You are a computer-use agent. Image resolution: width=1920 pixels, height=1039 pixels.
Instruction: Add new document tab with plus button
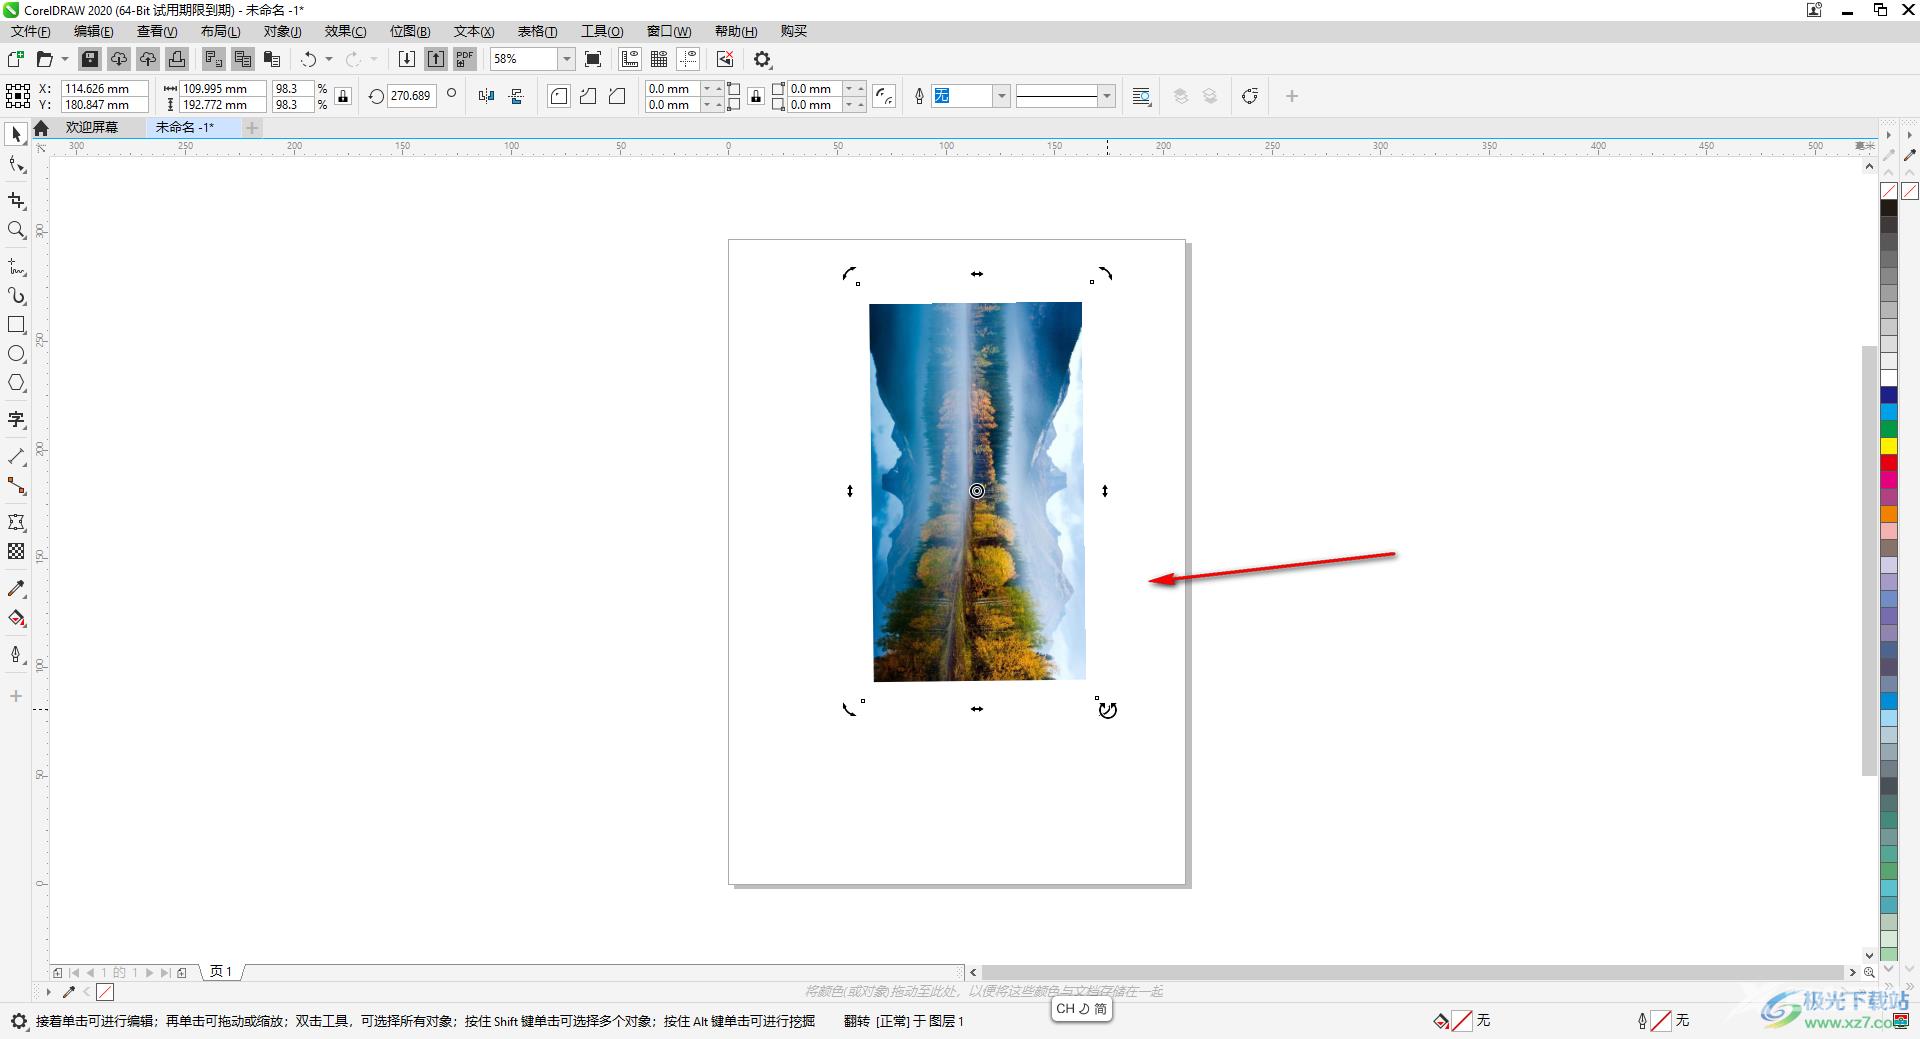point(252,127)
